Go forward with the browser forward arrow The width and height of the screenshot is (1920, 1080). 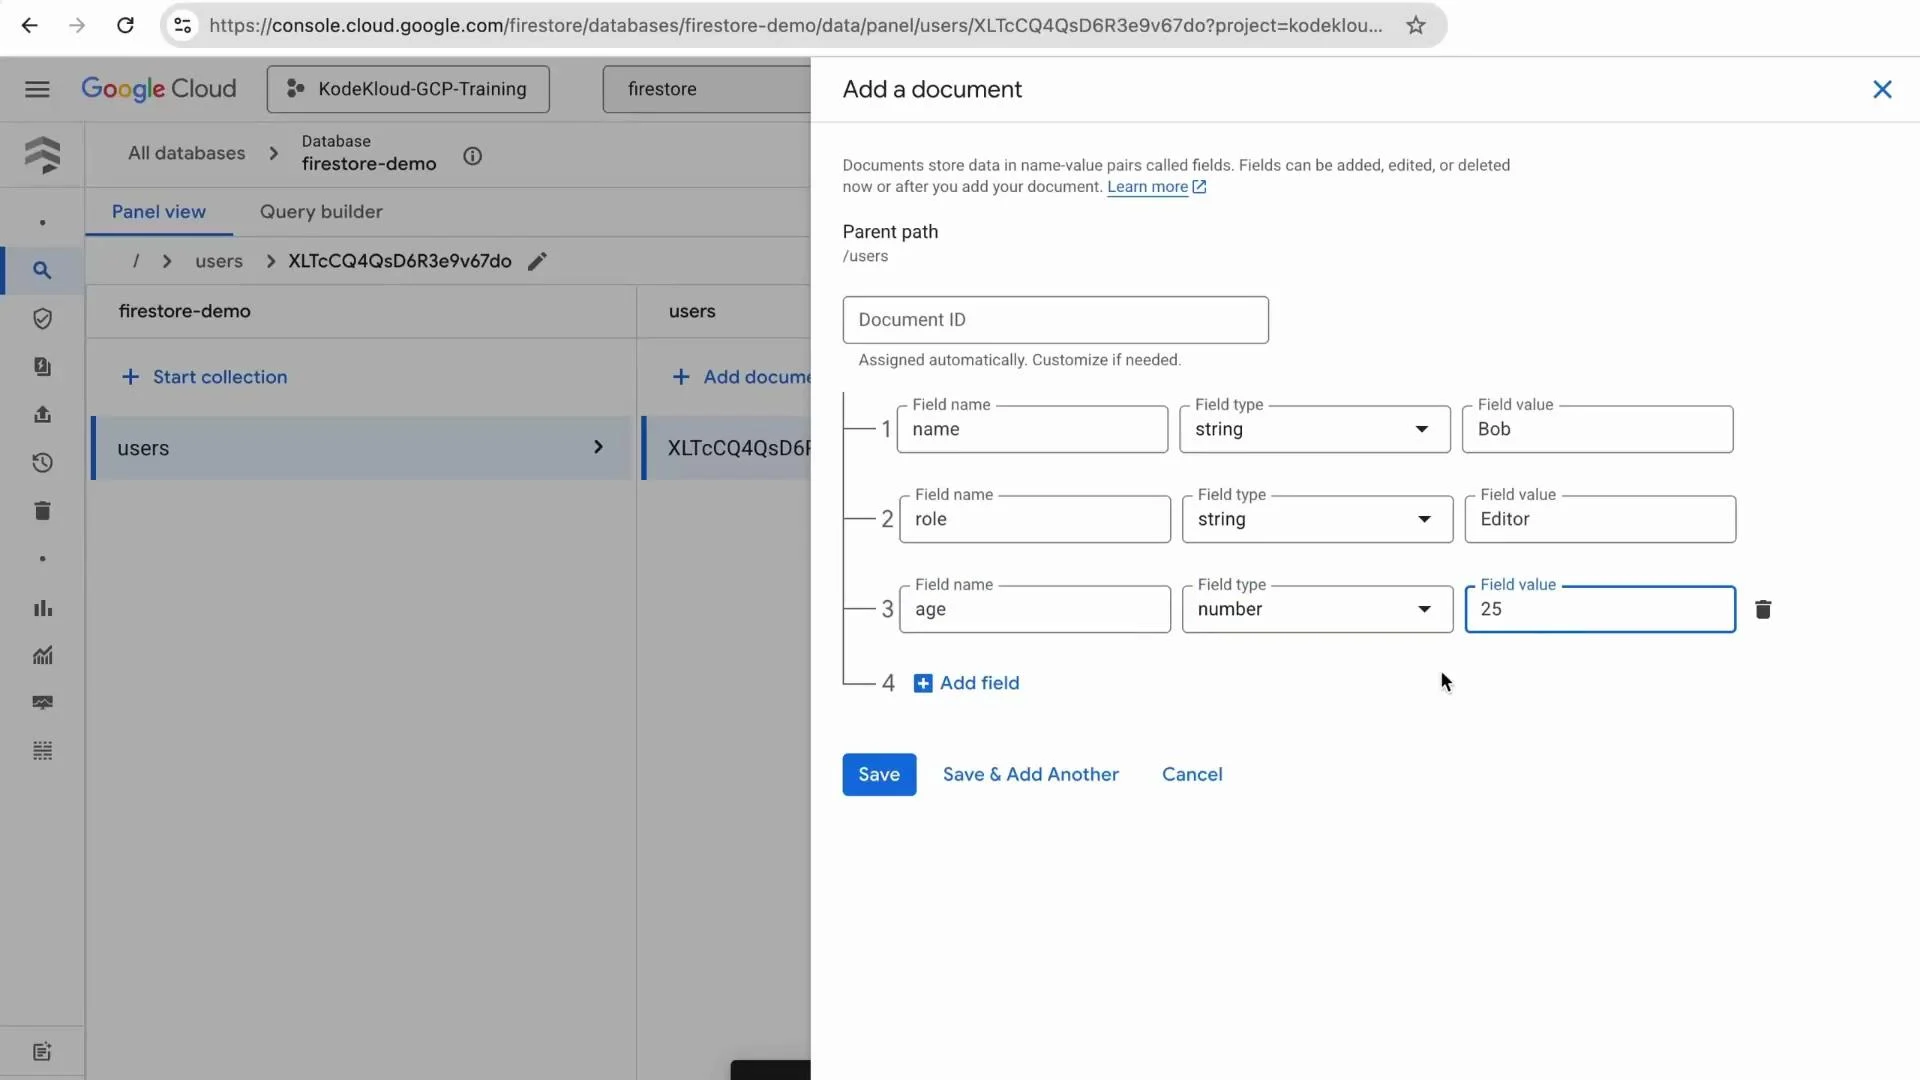click(x=77, y=25)
